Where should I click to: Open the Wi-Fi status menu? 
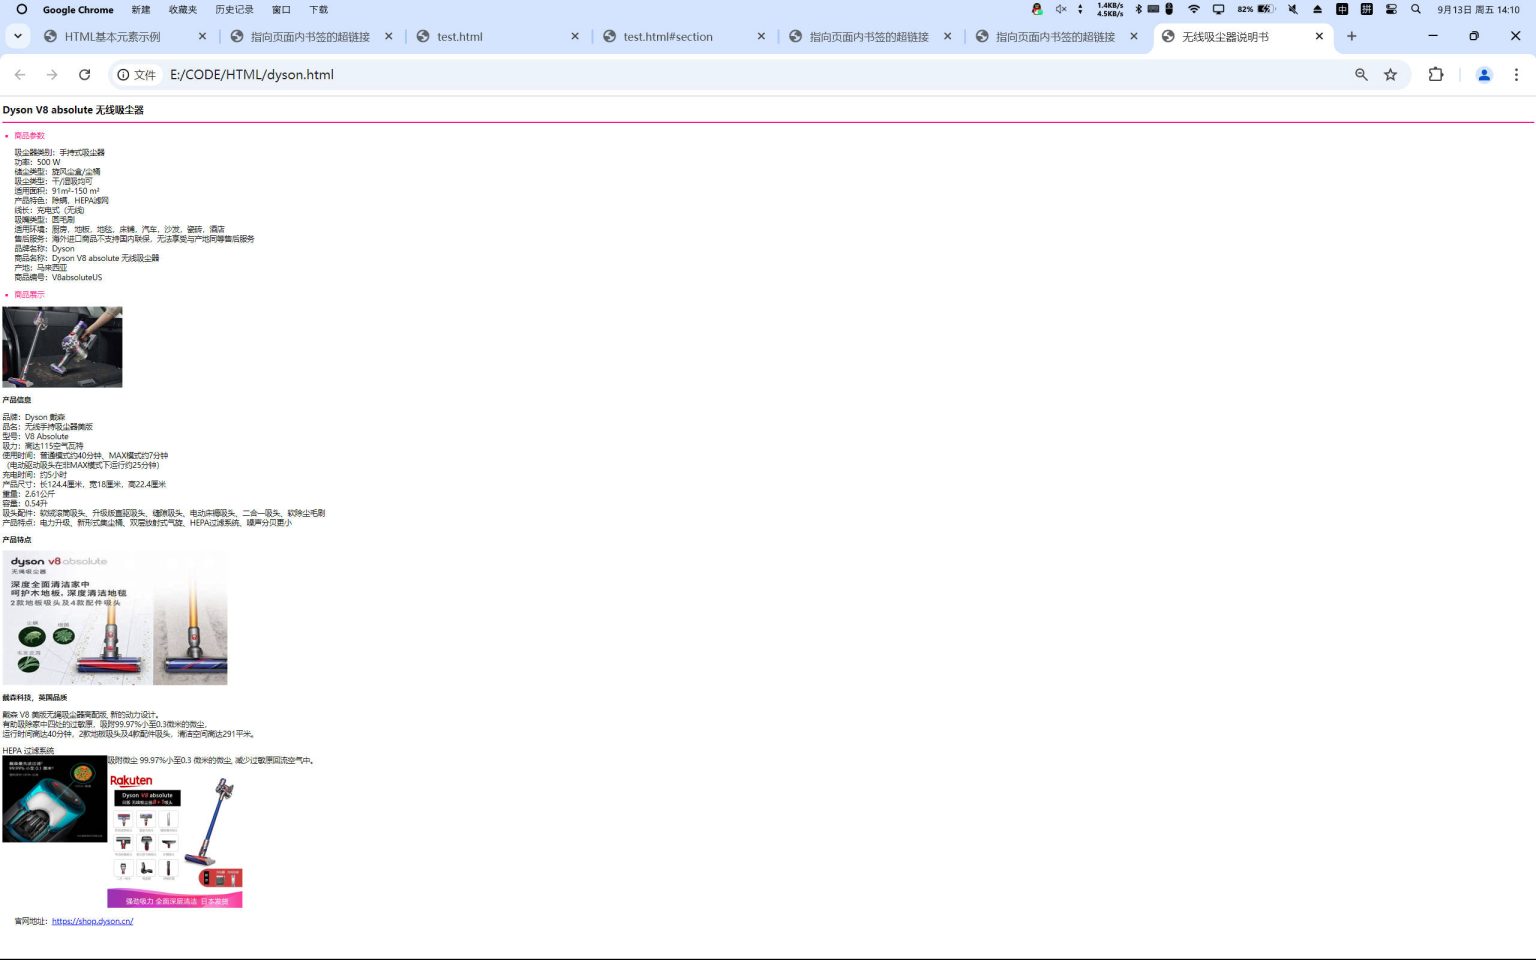(1194, 9)
